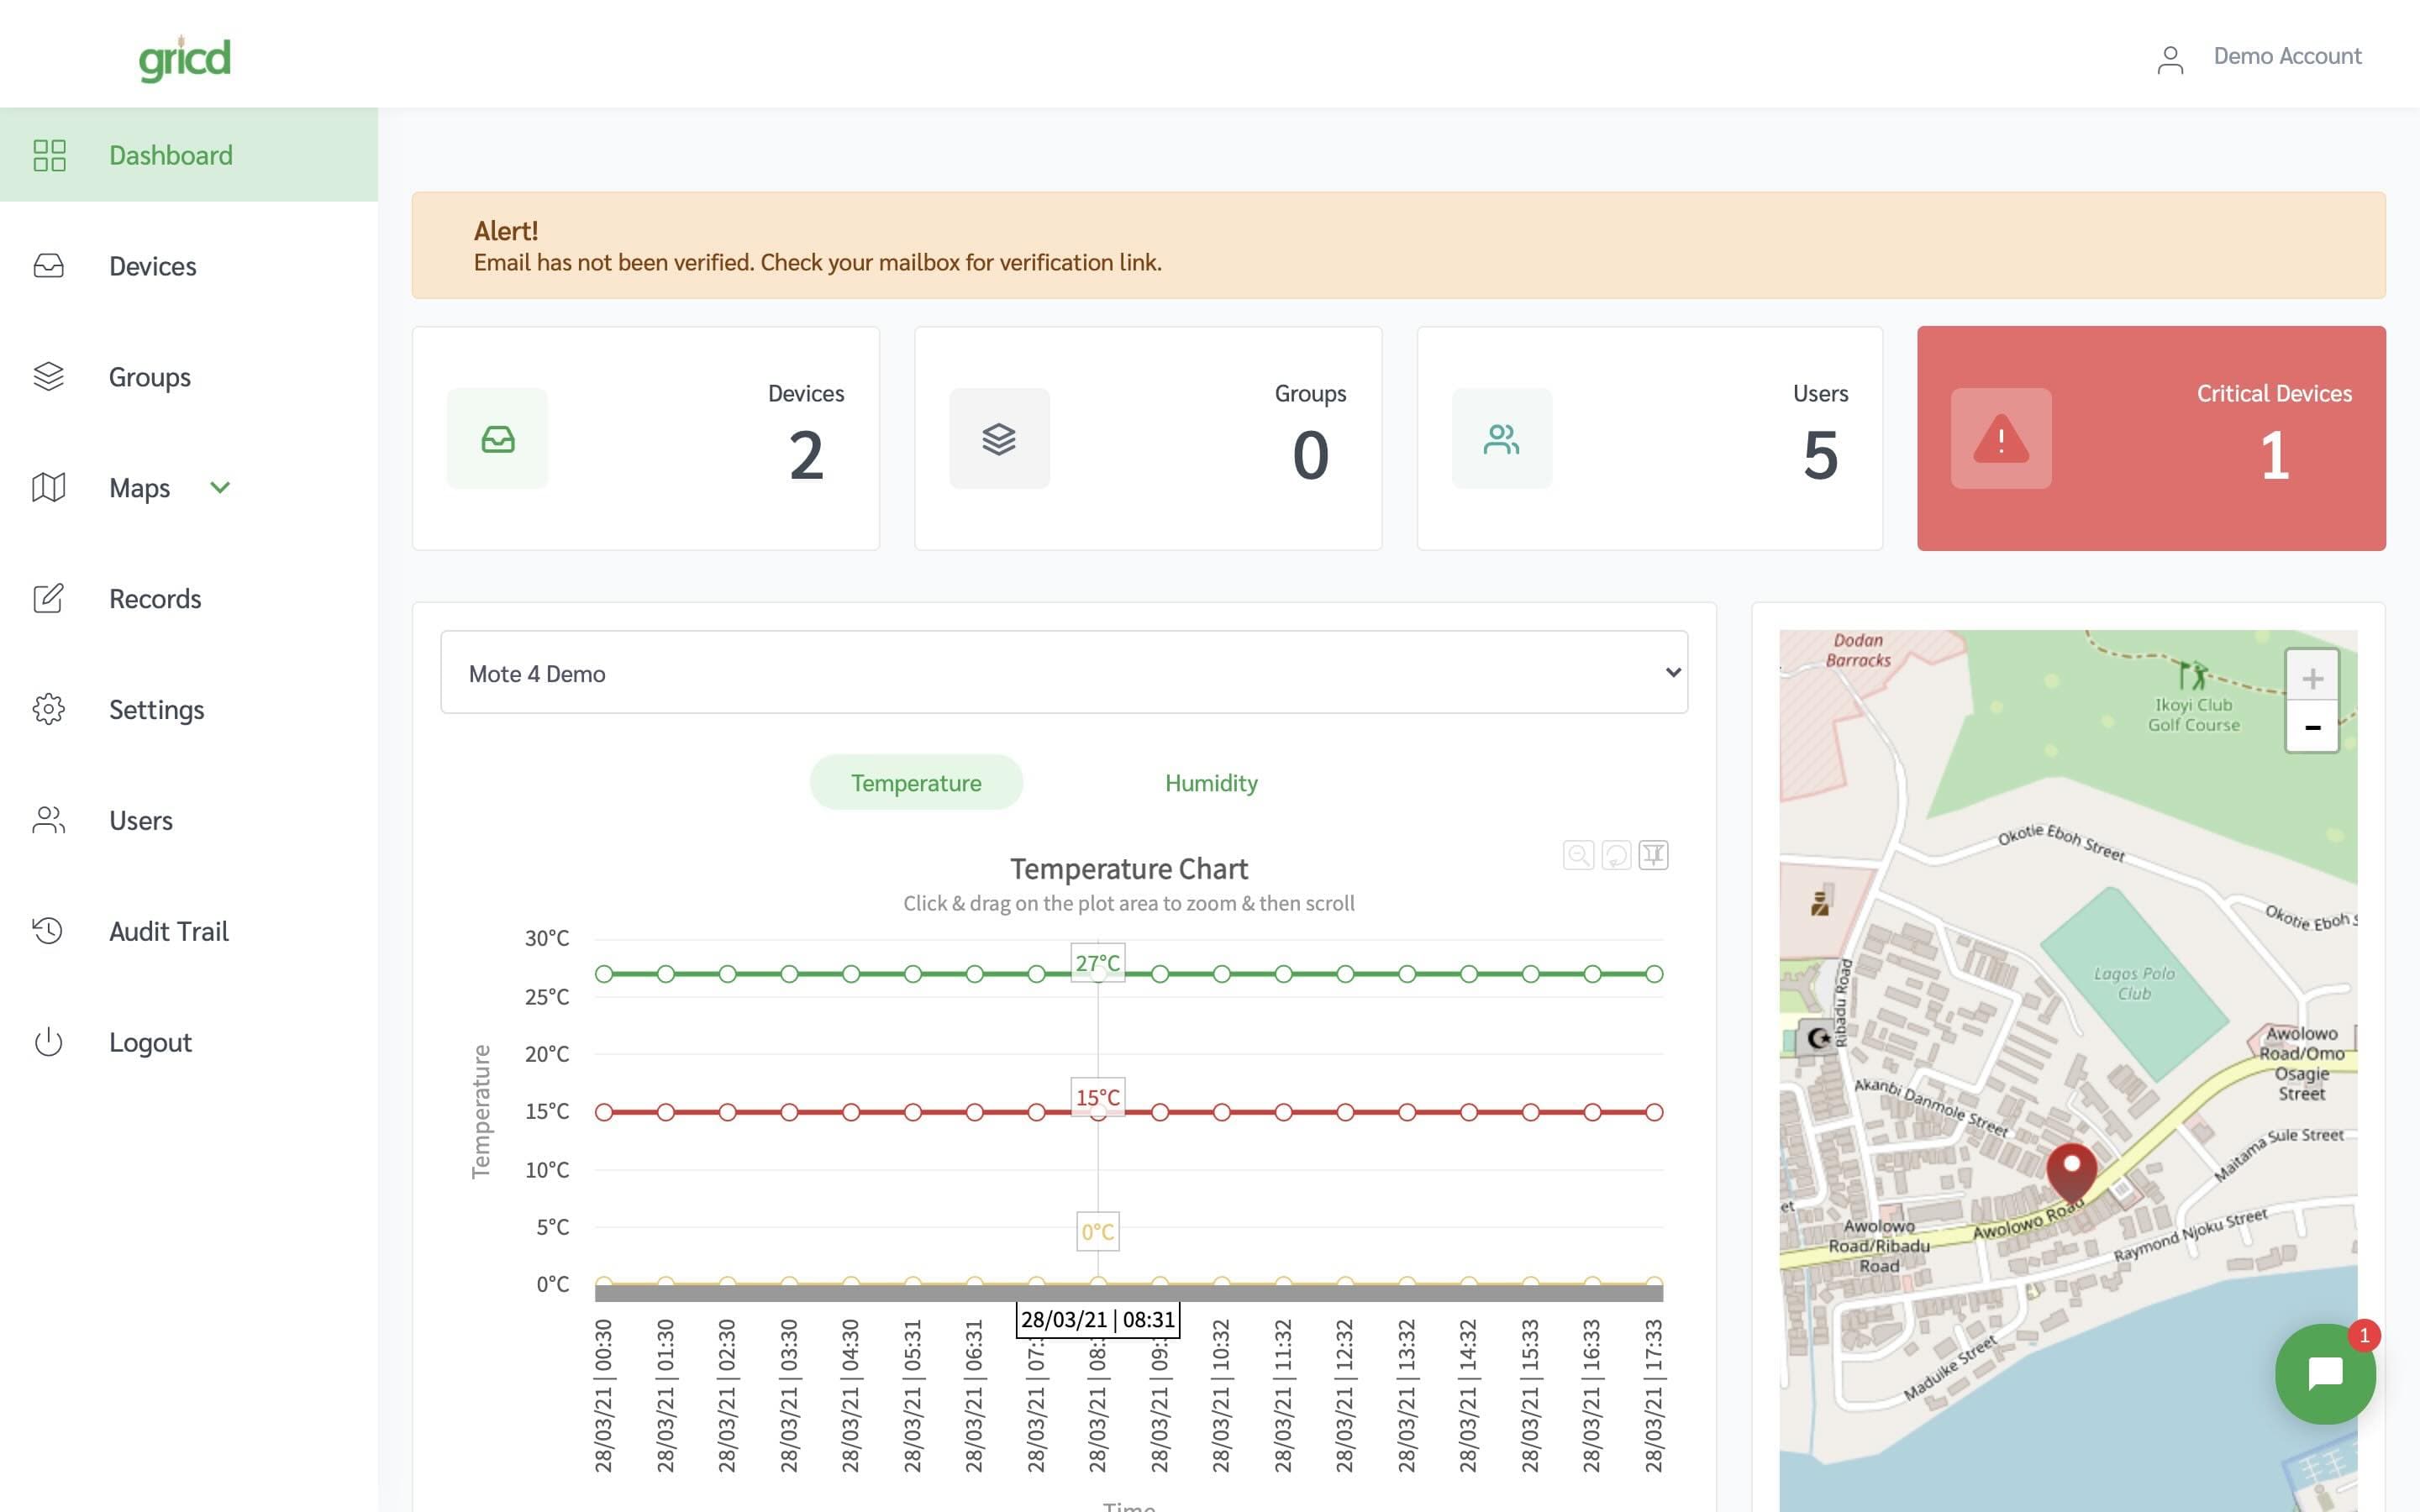The height and width of the screenshot is (1512, 2420).
Task: Click the Groups layers icon in sidebar
Action: [x=49, y=376]
